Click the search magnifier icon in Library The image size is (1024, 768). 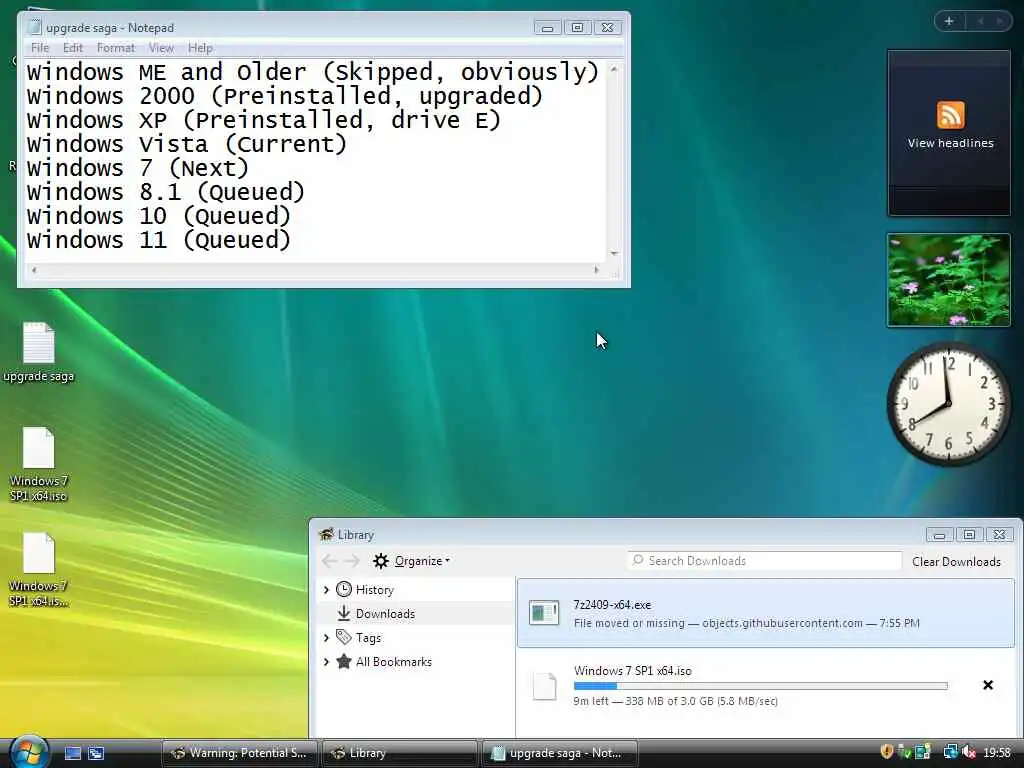coord(638,560)
